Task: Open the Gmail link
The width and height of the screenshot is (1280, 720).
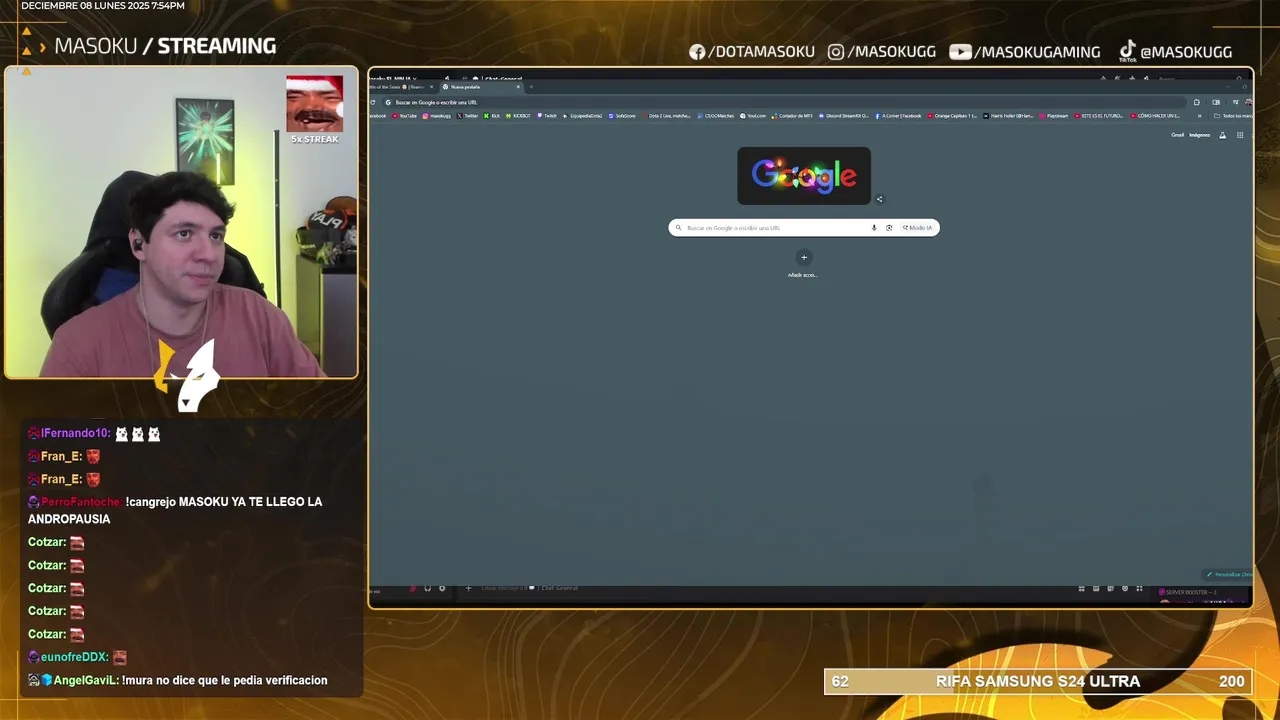Action: pyautogui.click(x=1178, y=135)
